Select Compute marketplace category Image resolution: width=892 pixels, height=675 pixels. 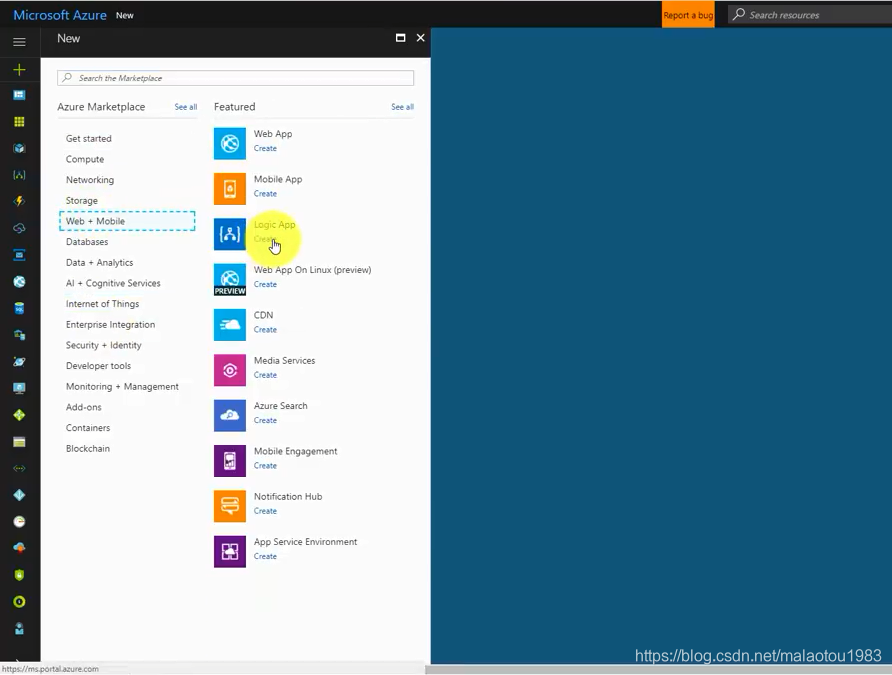pyautogui.click(x=85, y=159)
